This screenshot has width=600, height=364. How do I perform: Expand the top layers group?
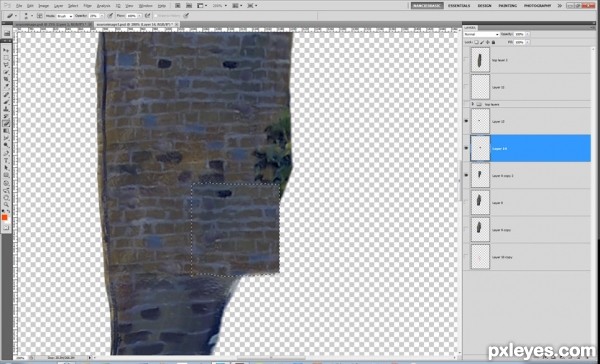click(x=473, y=104)
